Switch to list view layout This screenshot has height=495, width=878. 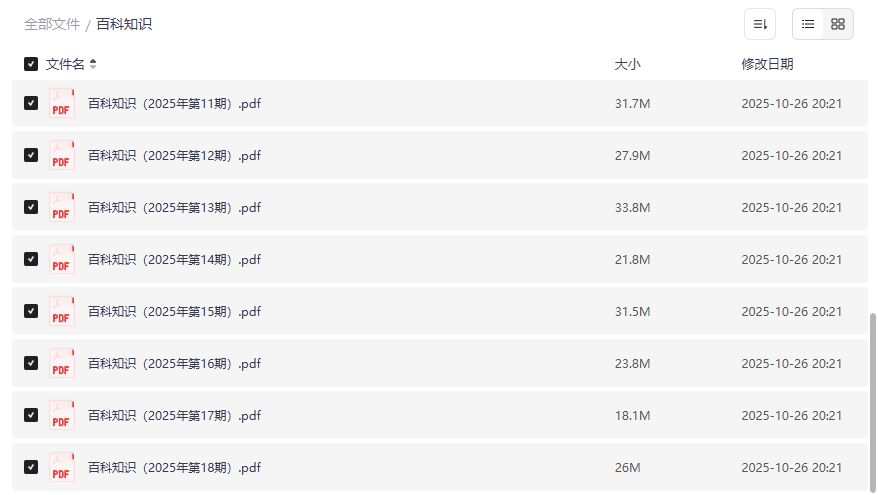point(808,24)
